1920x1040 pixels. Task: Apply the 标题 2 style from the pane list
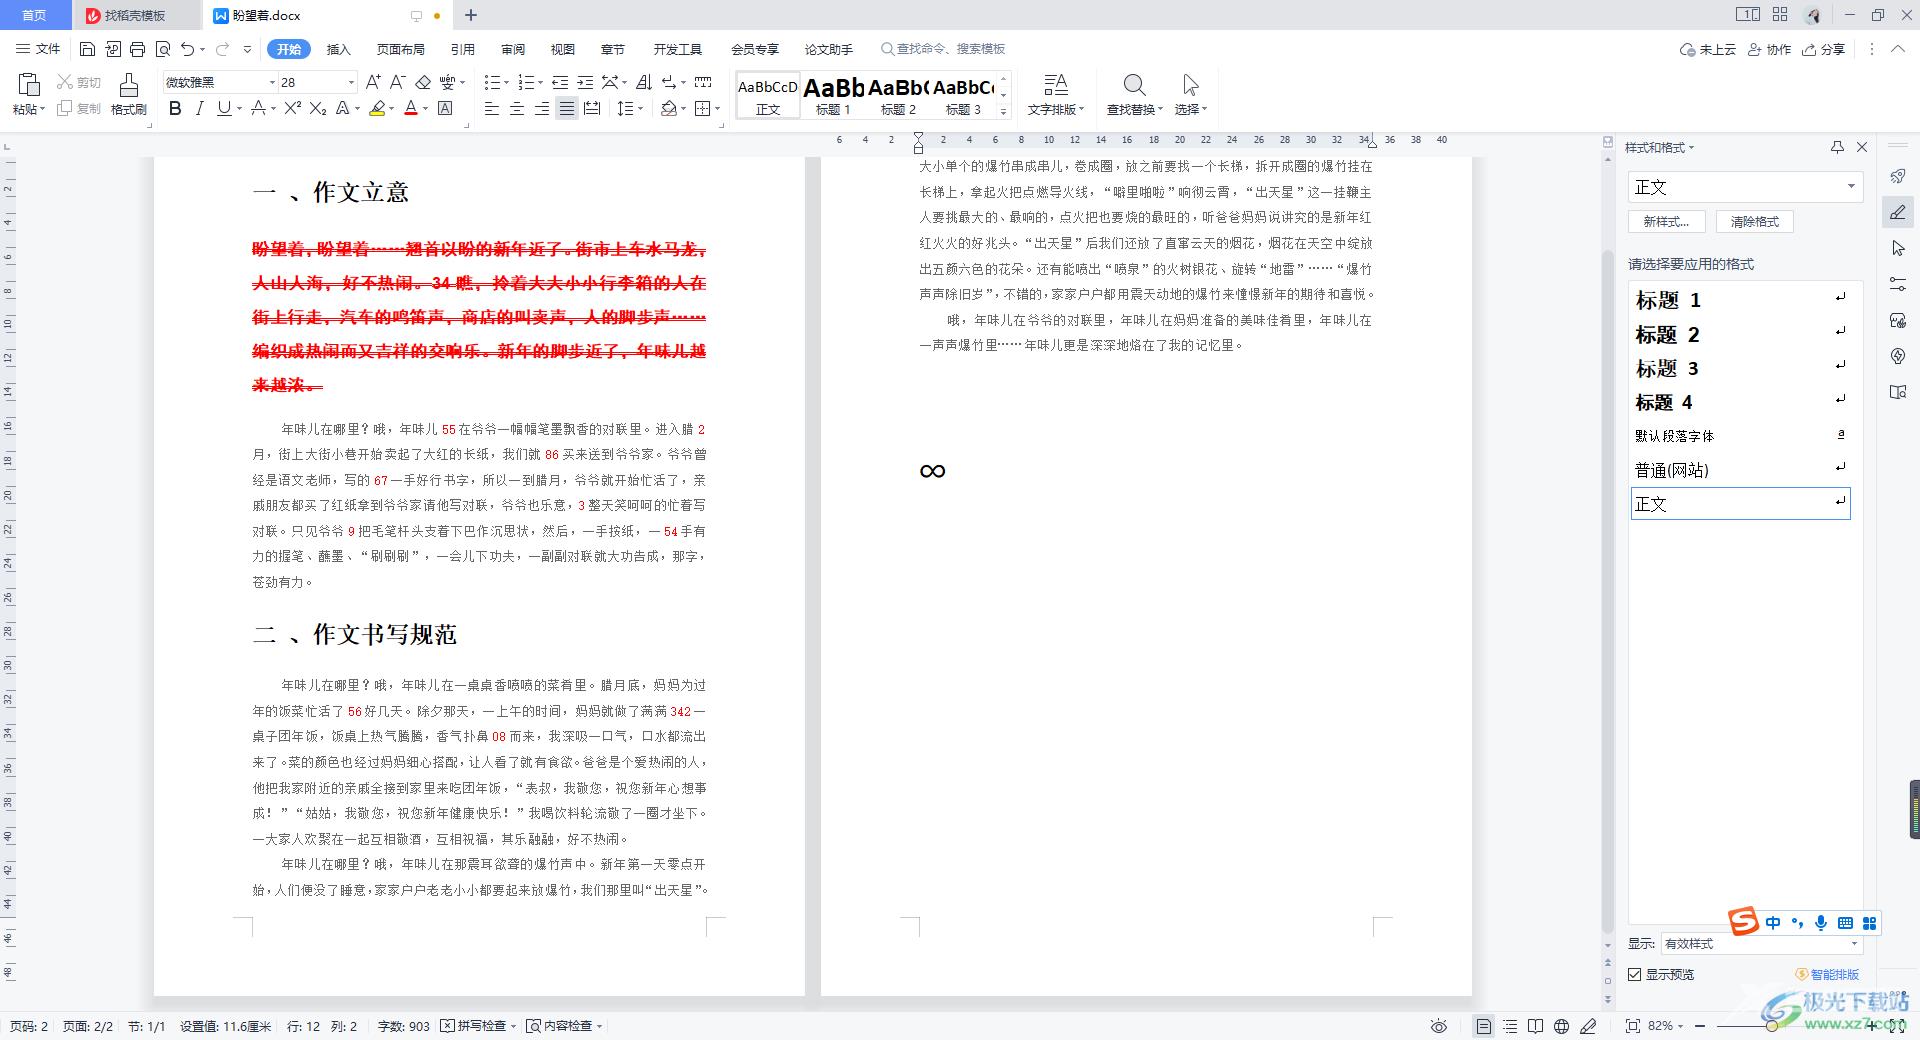pos(1740,334)
